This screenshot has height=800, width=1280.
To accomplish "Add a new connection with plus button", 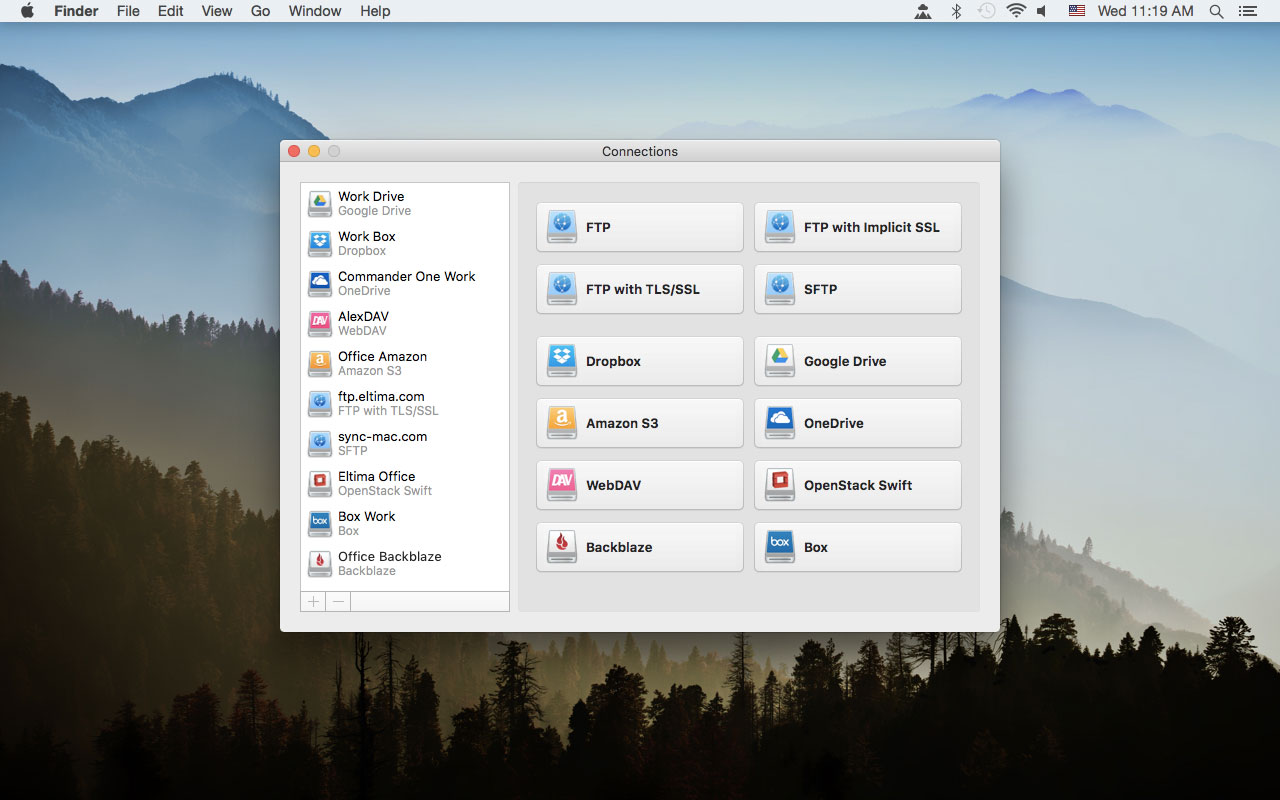I will pos(313,601).
